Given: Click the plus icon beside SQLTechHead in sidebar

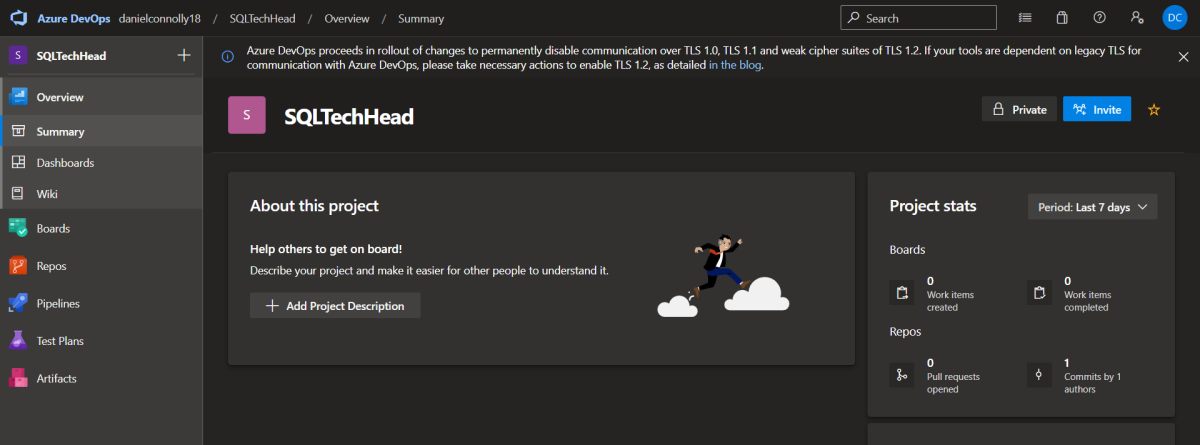Looking at the screenshot, I should tap(184, 56).
